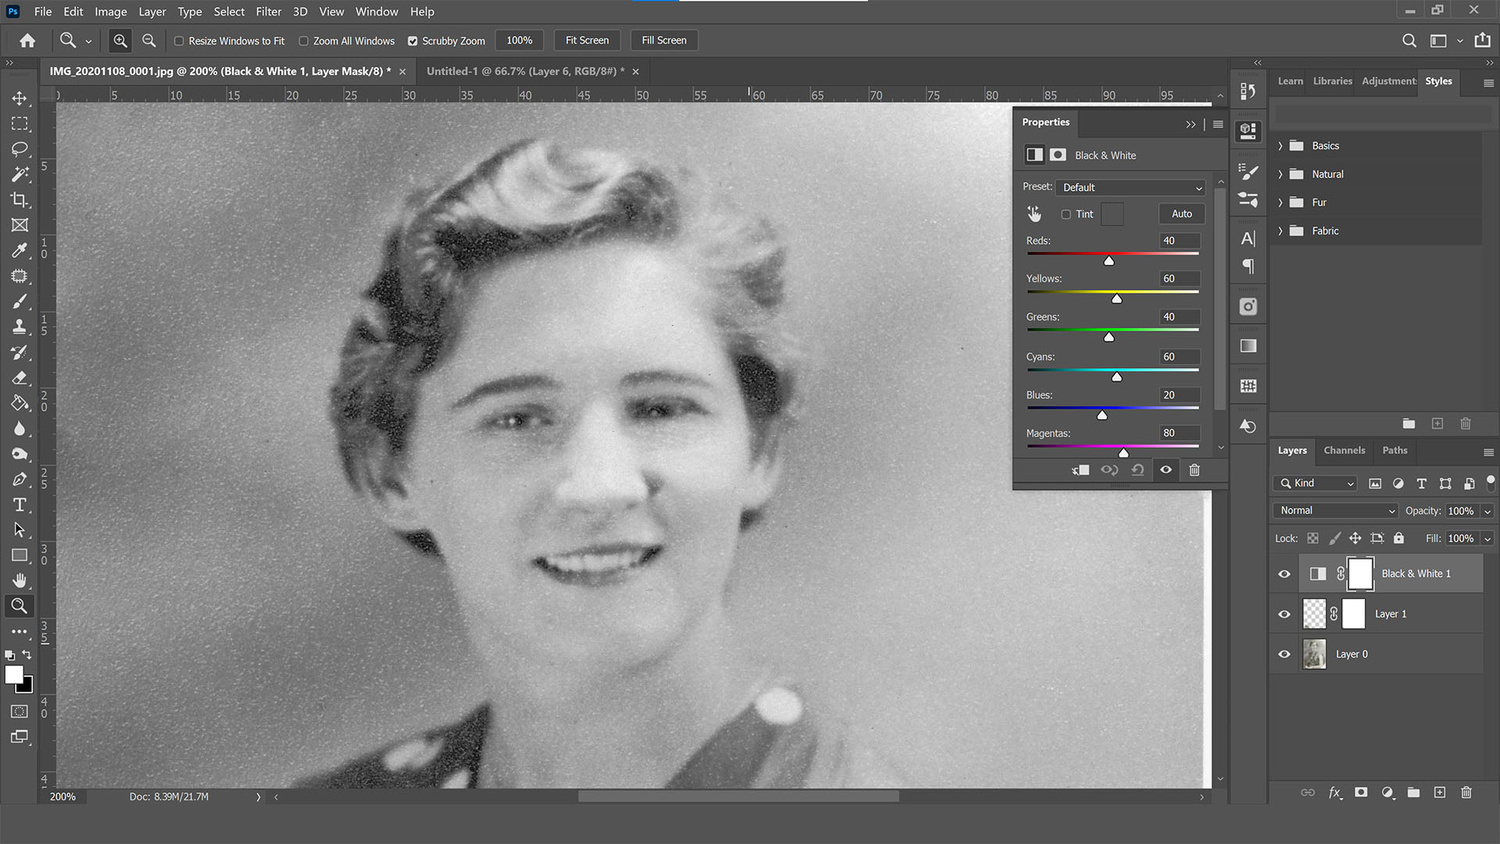Click the Auto button in Black & White properties

(1180, 213)
